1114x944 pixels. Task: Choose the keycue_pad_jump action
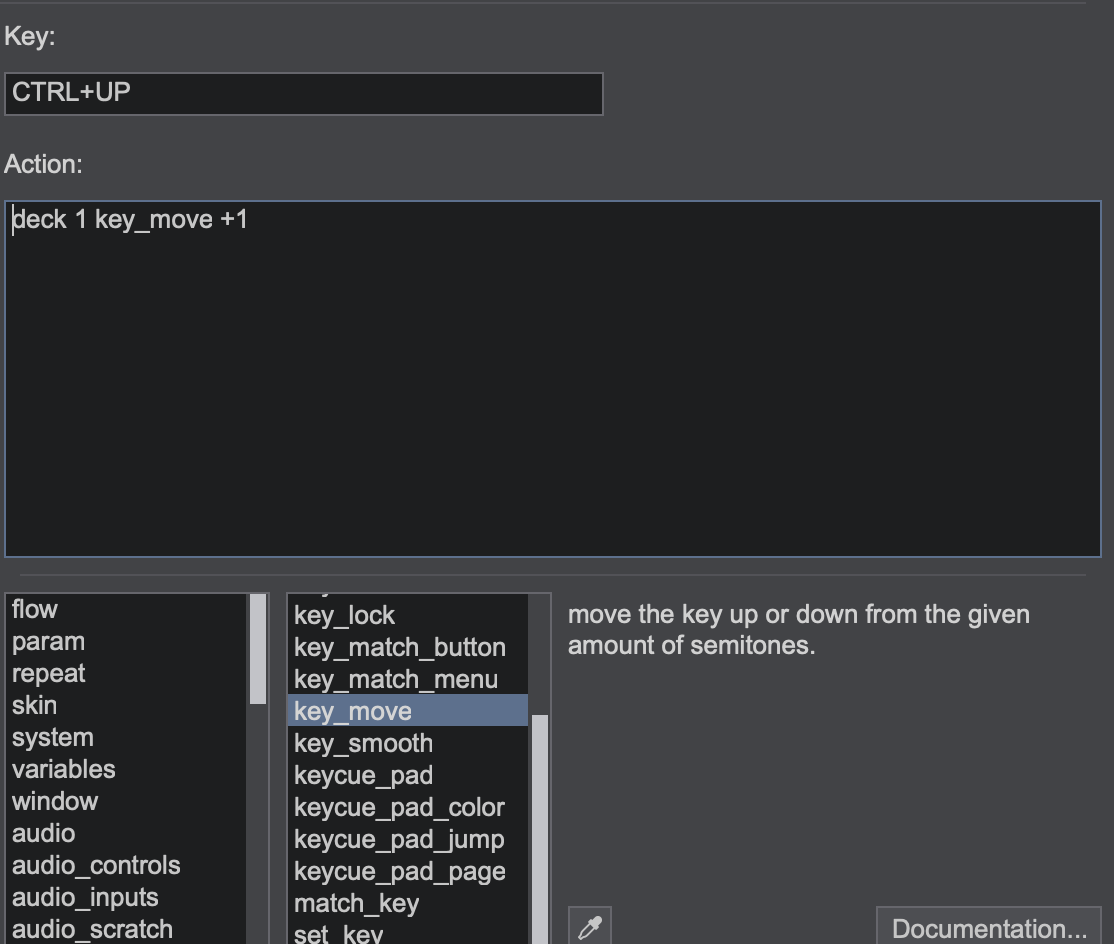[x=399, y=839]
